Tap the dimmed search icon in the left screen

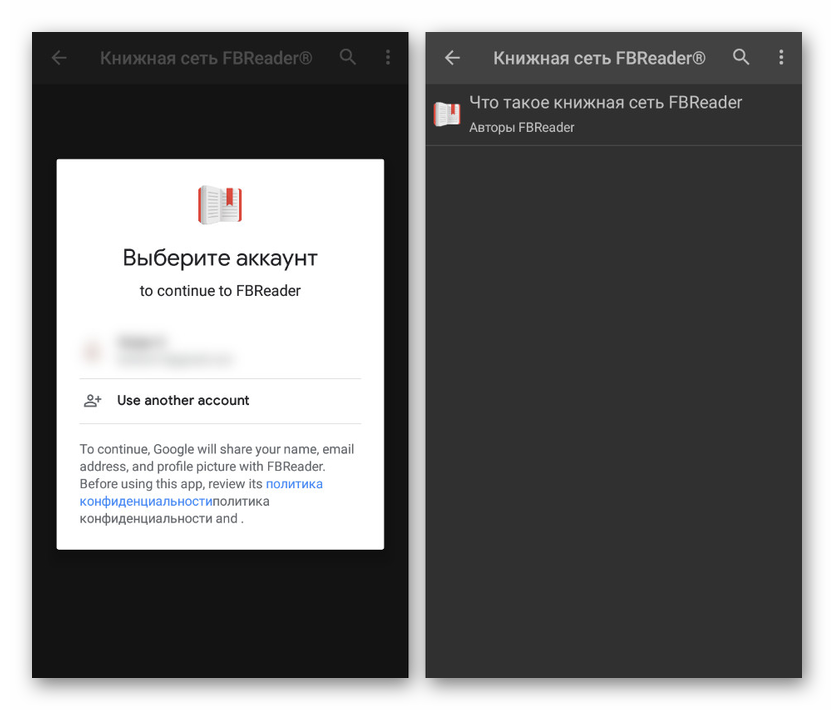pos(348,57)
